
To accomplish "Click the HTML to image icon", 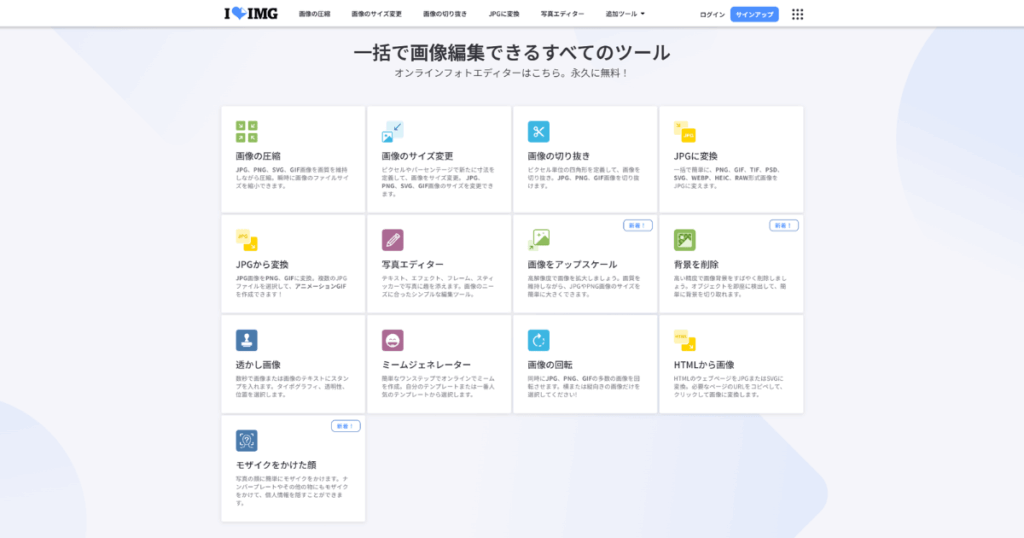I will pyautogui.click(x=684, y=340).
